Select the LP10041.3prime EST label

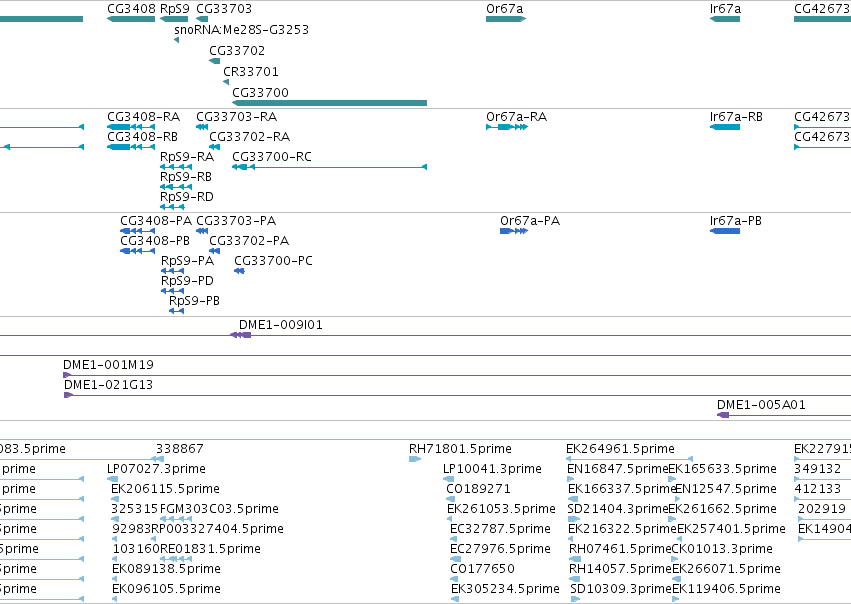(492, 469)
